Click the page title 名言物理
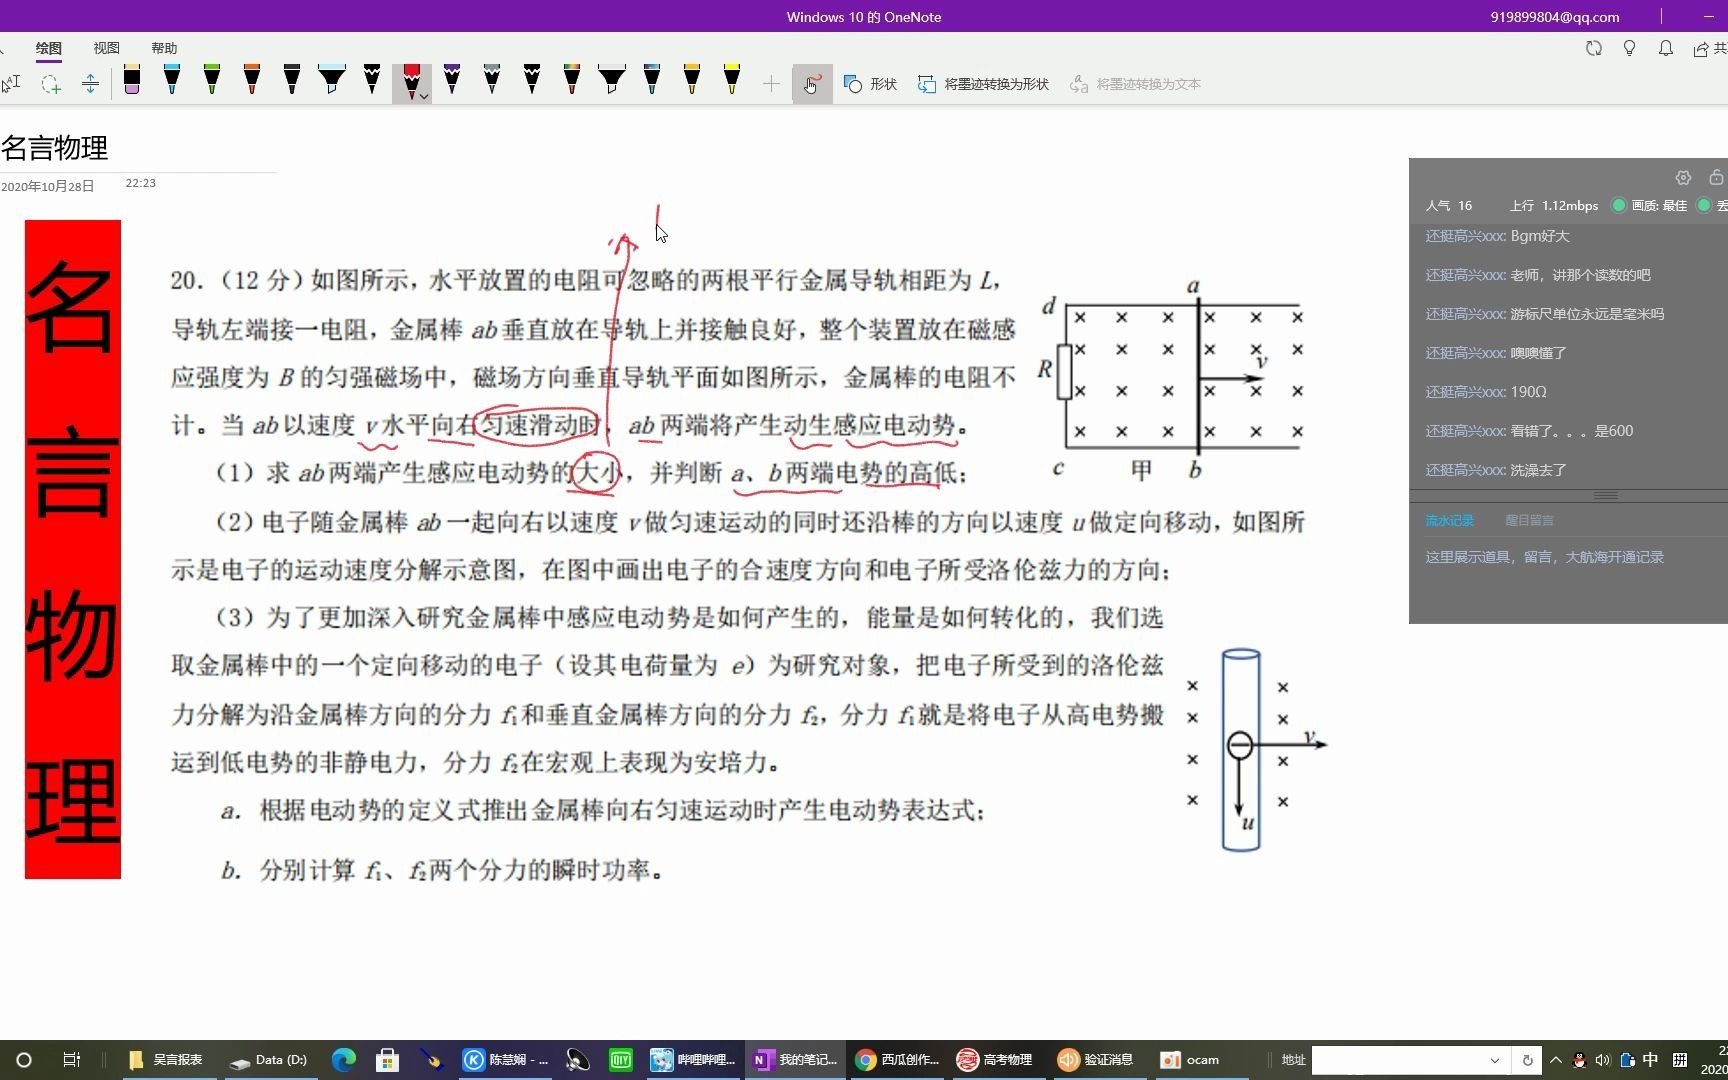The height and width of the screenshot is (1080, 1728). pyautogui.click(x=55, y=148)
